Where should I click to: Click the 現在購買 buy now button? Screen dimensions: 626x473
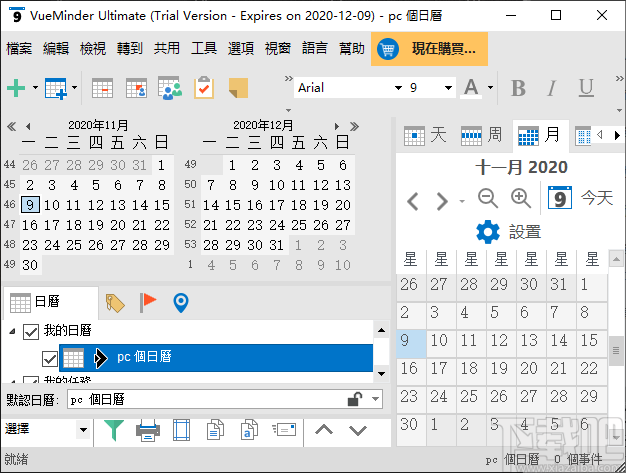[x=429, y=49]
